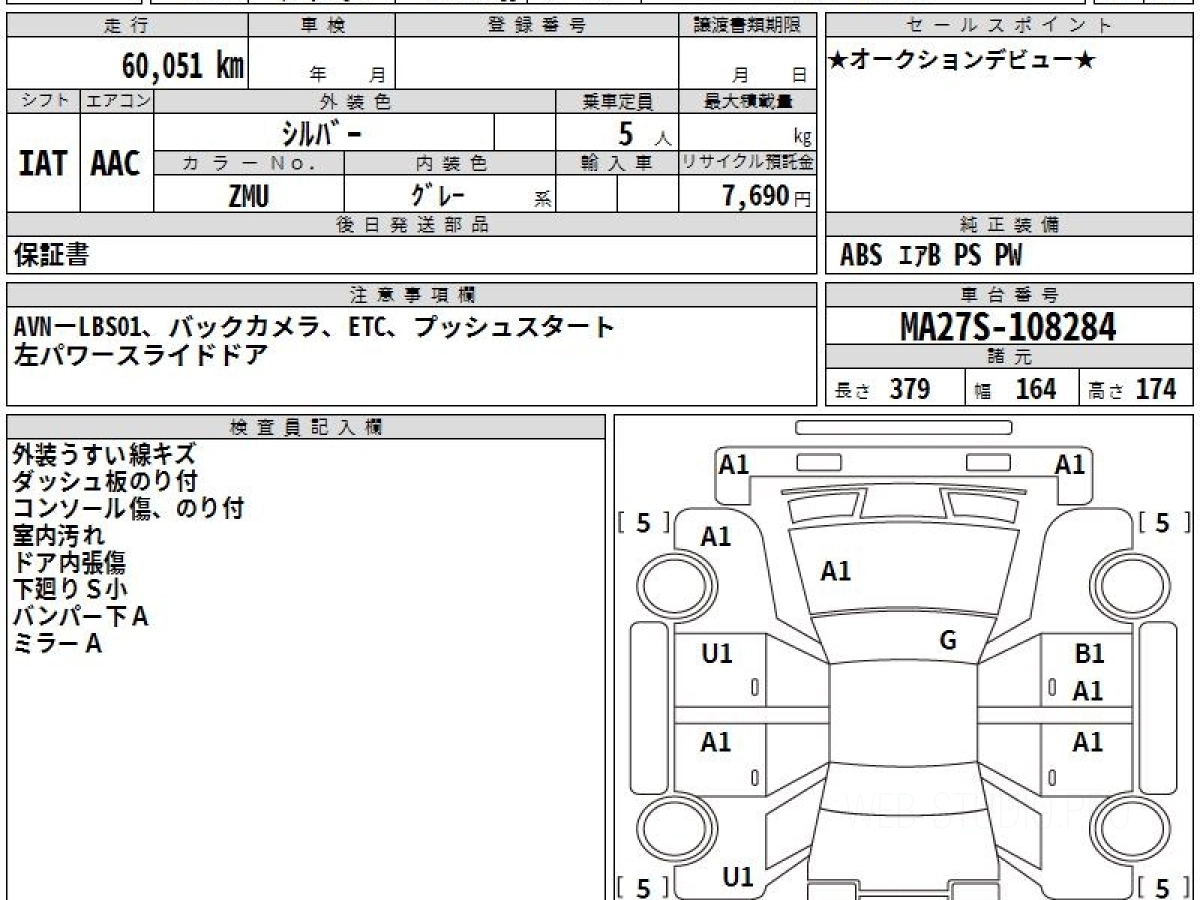
Task: Click the U1 mark at the diagram bottom
Action: (x=738, y=877)
